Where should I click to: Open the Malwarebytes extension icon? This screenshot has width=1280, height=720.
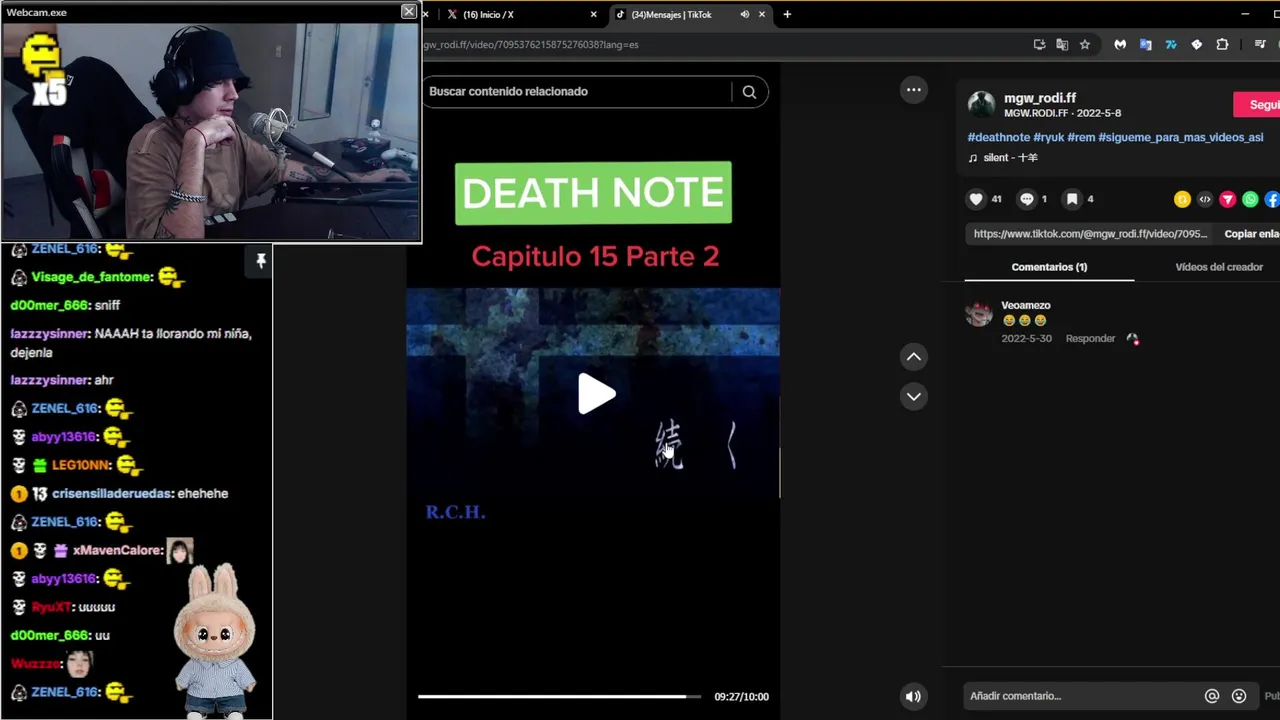tap(1120, 44)
